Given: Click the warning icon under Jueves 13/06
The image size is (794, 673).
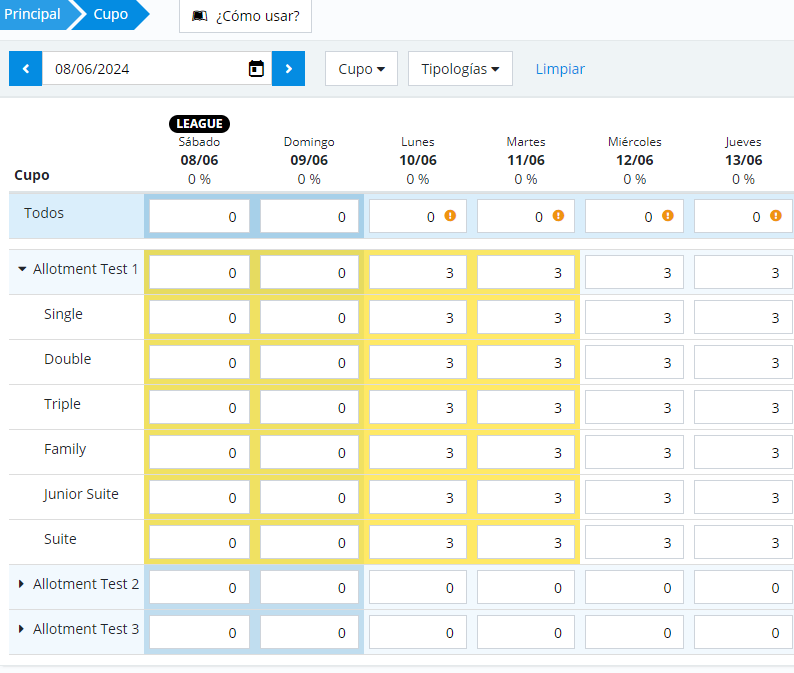Looking at the screenshot, I should [775, 216].
